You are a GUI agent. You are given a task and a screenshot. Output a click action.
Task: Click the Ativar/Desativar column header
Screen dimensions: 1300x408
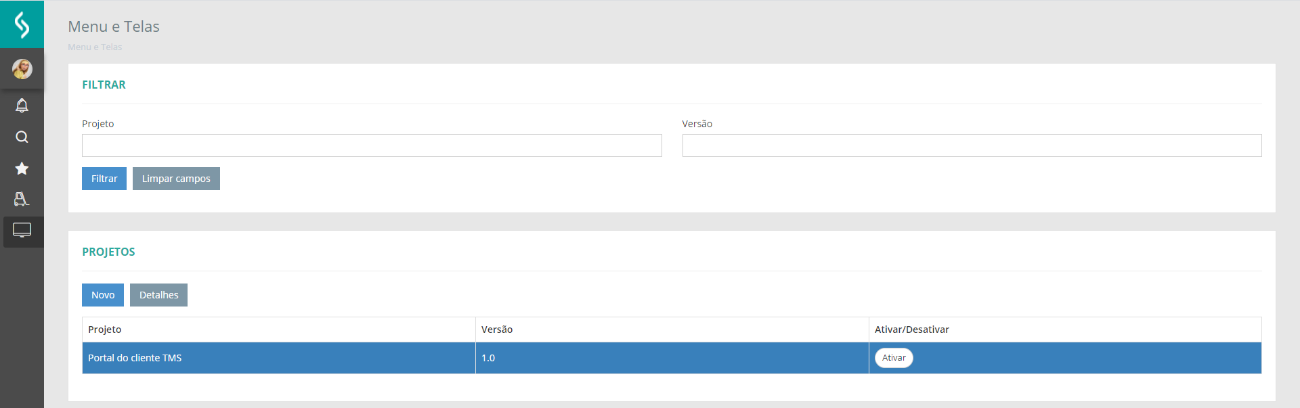(911, 329)
